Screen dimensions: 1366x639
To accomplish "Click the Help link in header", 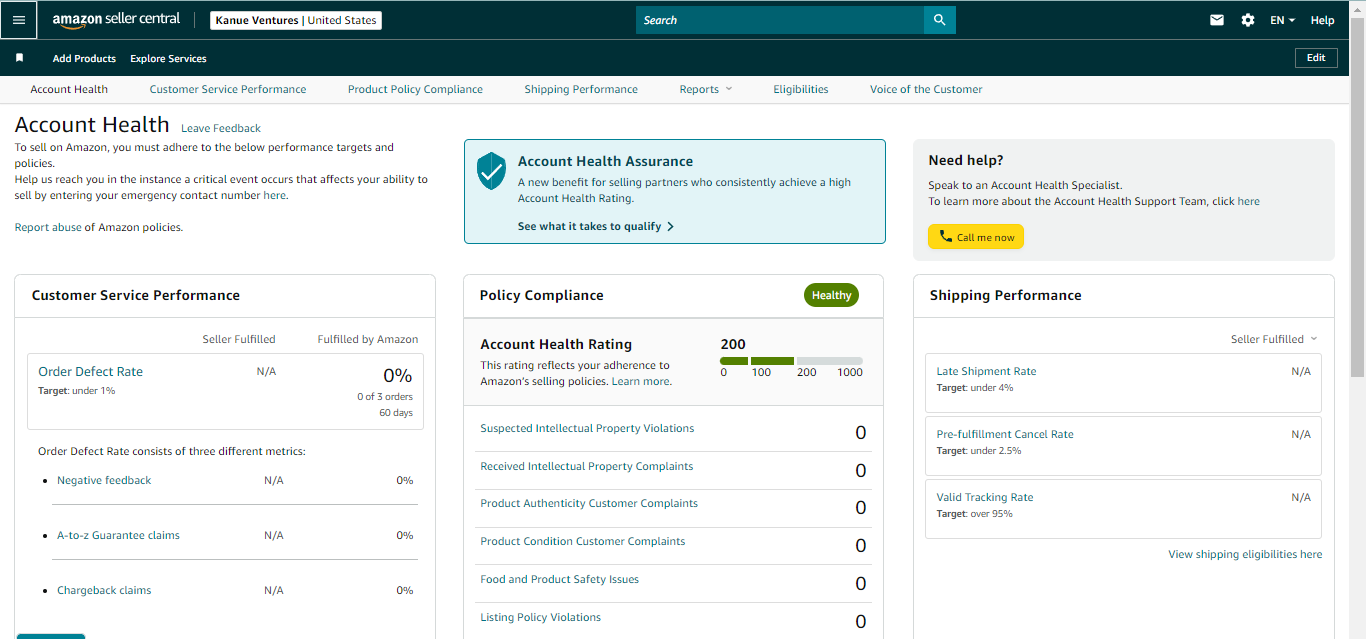I will tap(1322, 20).
